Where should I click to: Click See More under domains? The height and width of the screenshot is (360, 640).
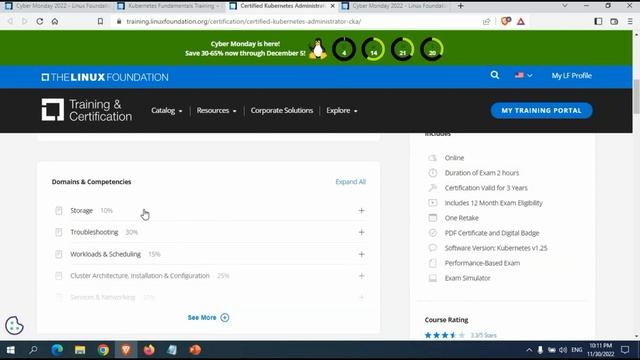pos(208,318)
